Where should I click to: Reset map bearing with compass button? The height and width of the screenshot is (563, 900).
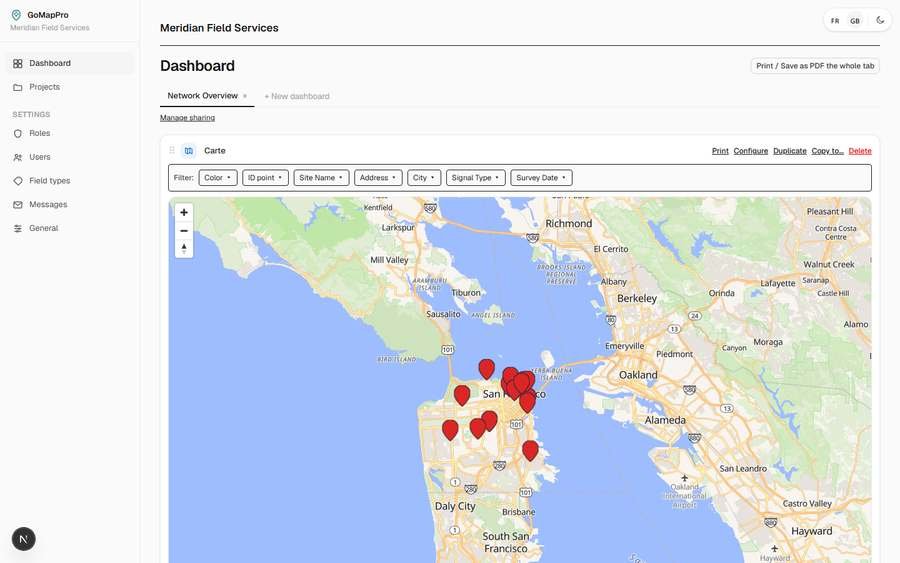pos(184,249)
